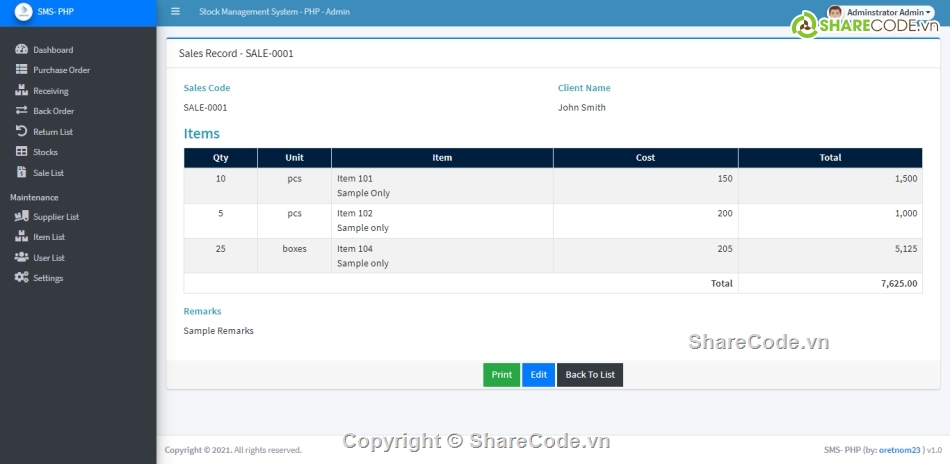Open Item List in sidebar
The height and width of the screenshot is (464, 950).
(x=48, y=237)
